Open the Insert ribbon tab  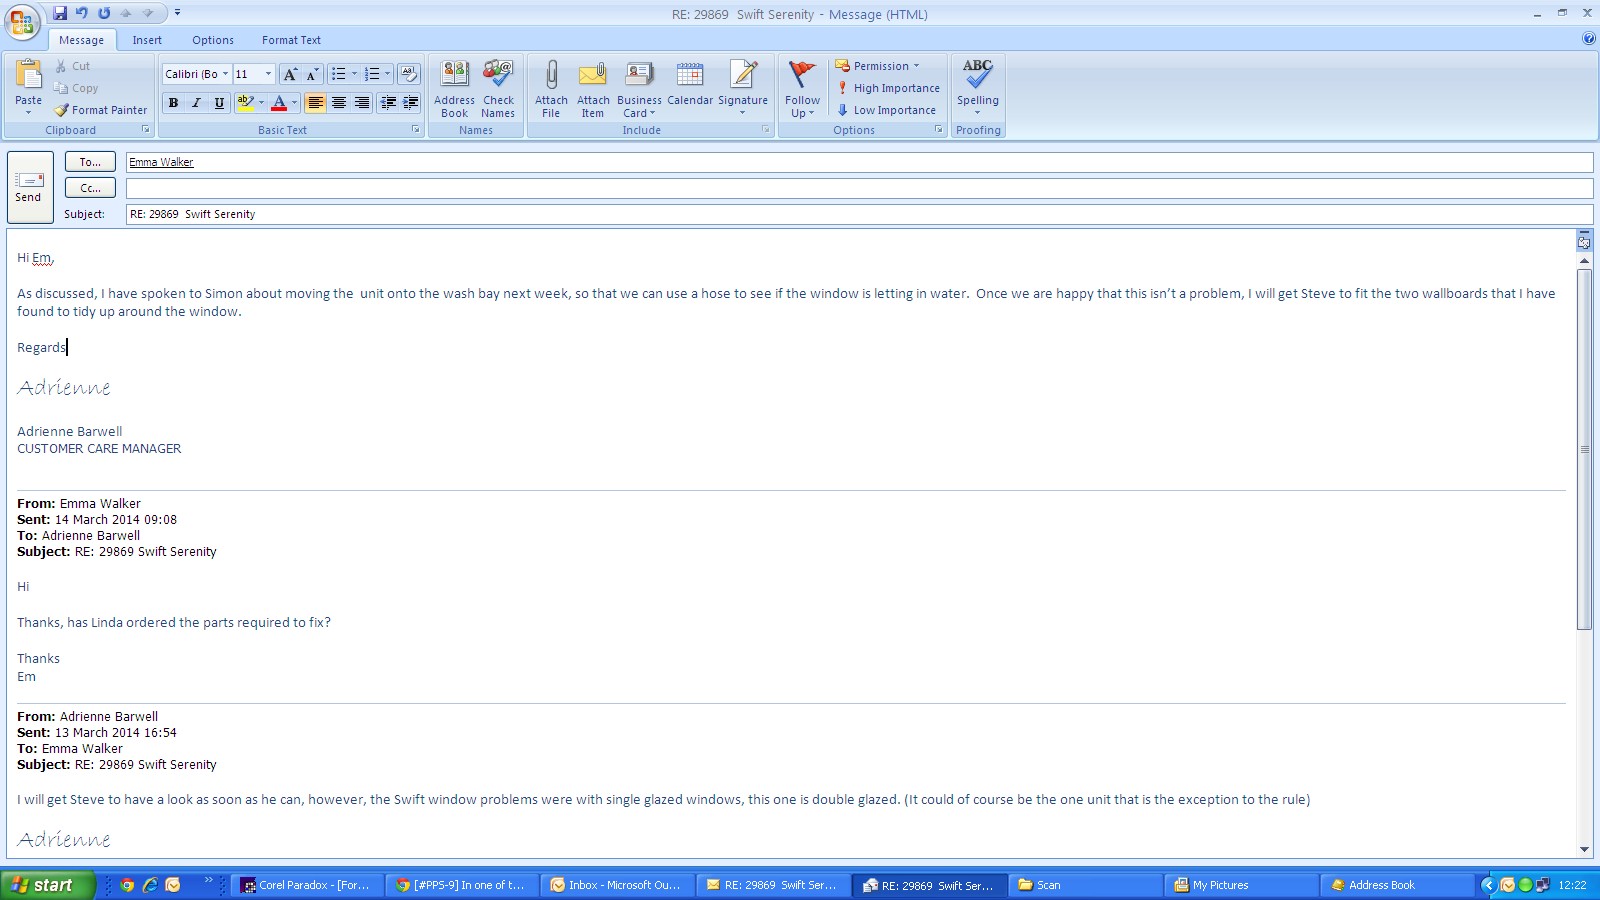[x=147, y=40]
